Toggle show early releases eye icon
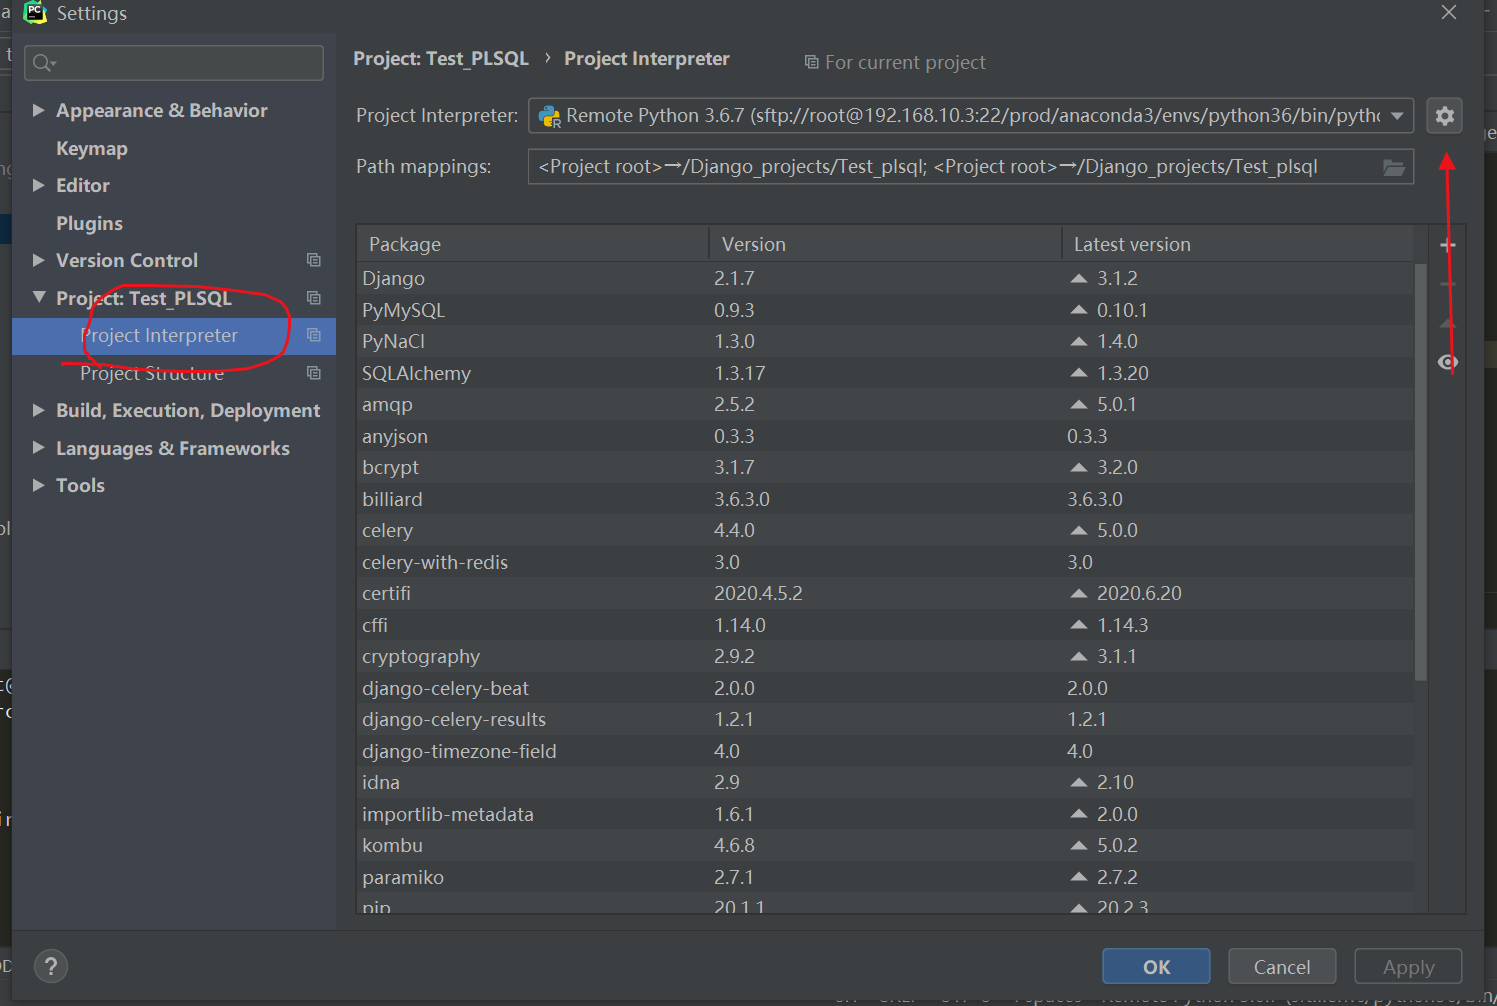Image resolution: width=1497 pixels, height=1006 pixels. pyautogui.click(x=1447, y=362)
